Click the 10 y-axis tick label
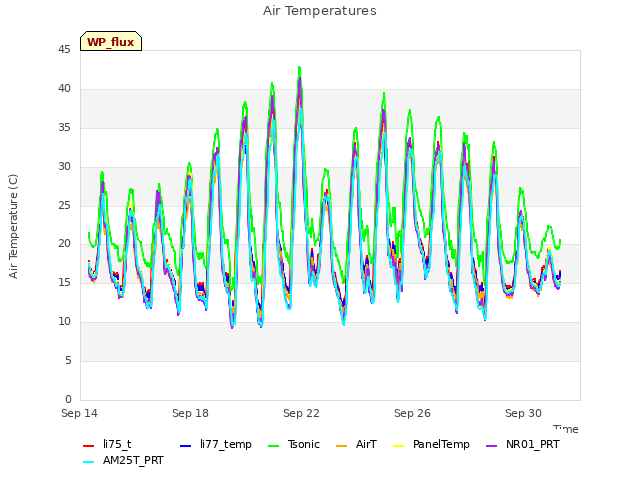640x480 pixels. [x=64, y=322]
